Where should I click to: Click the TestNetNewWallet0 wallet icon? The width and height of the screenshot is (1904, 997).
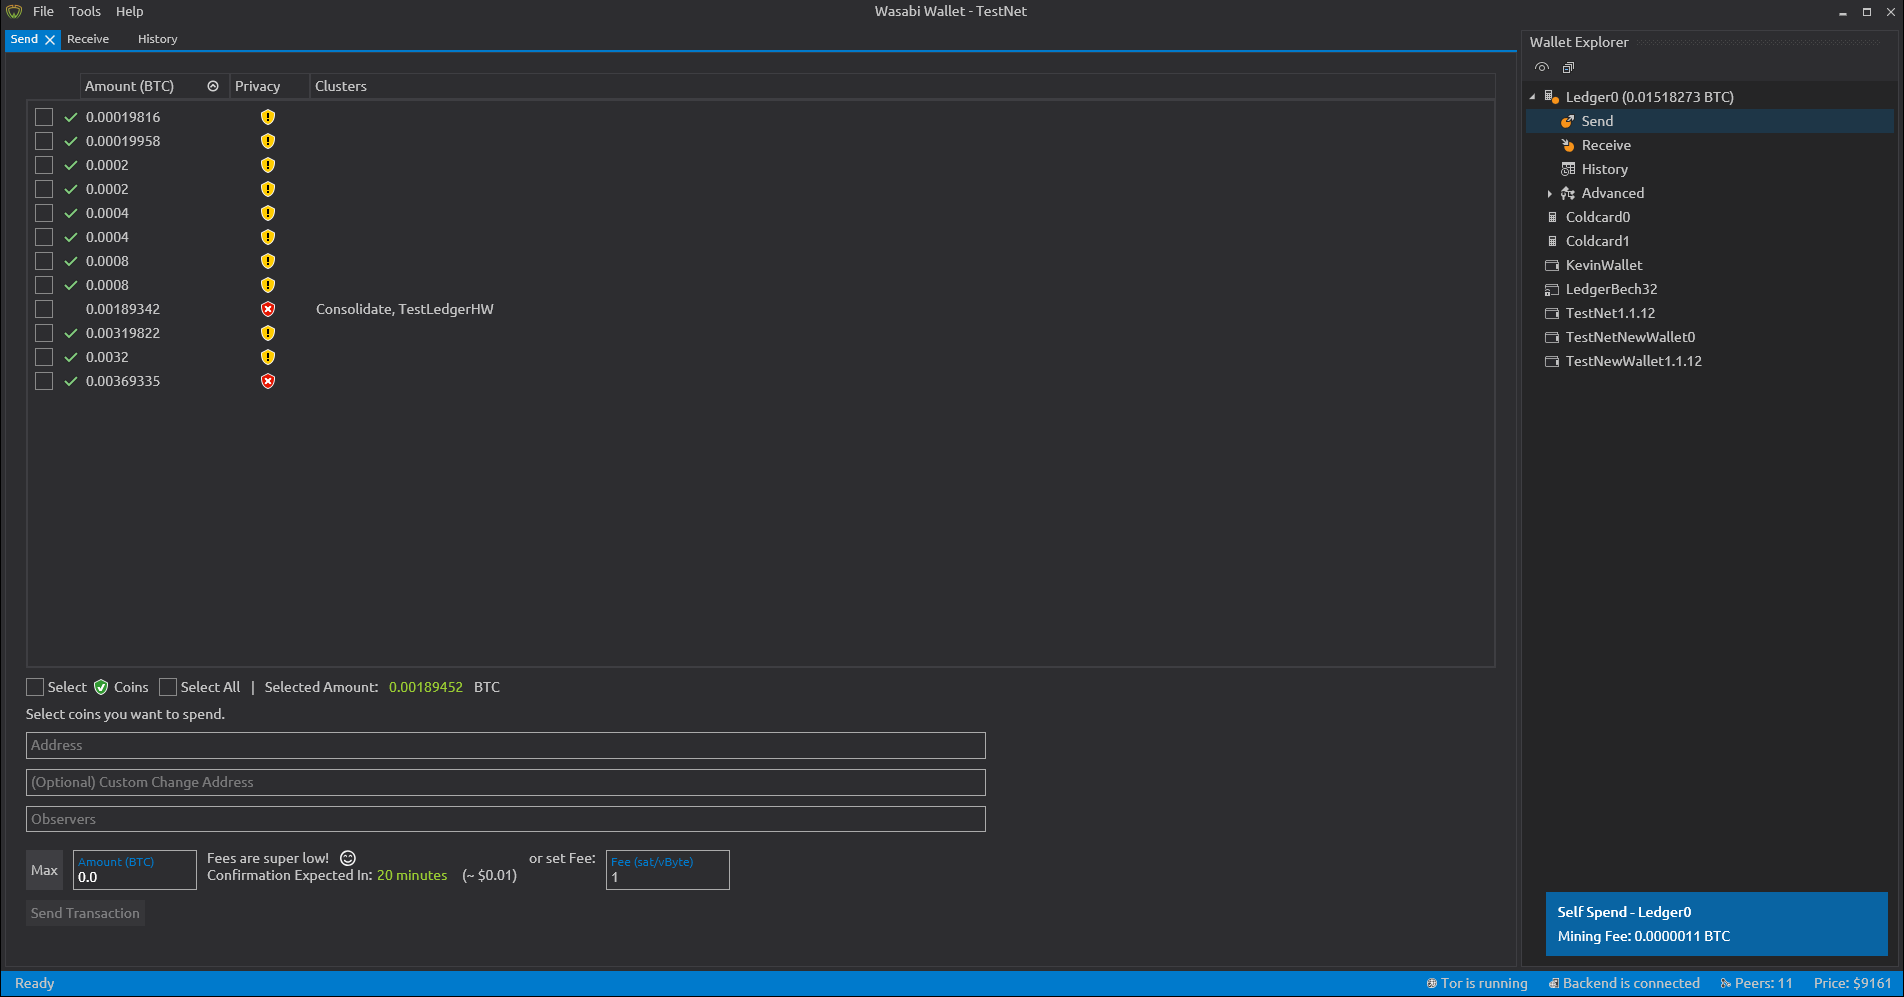coord(1552,337)
